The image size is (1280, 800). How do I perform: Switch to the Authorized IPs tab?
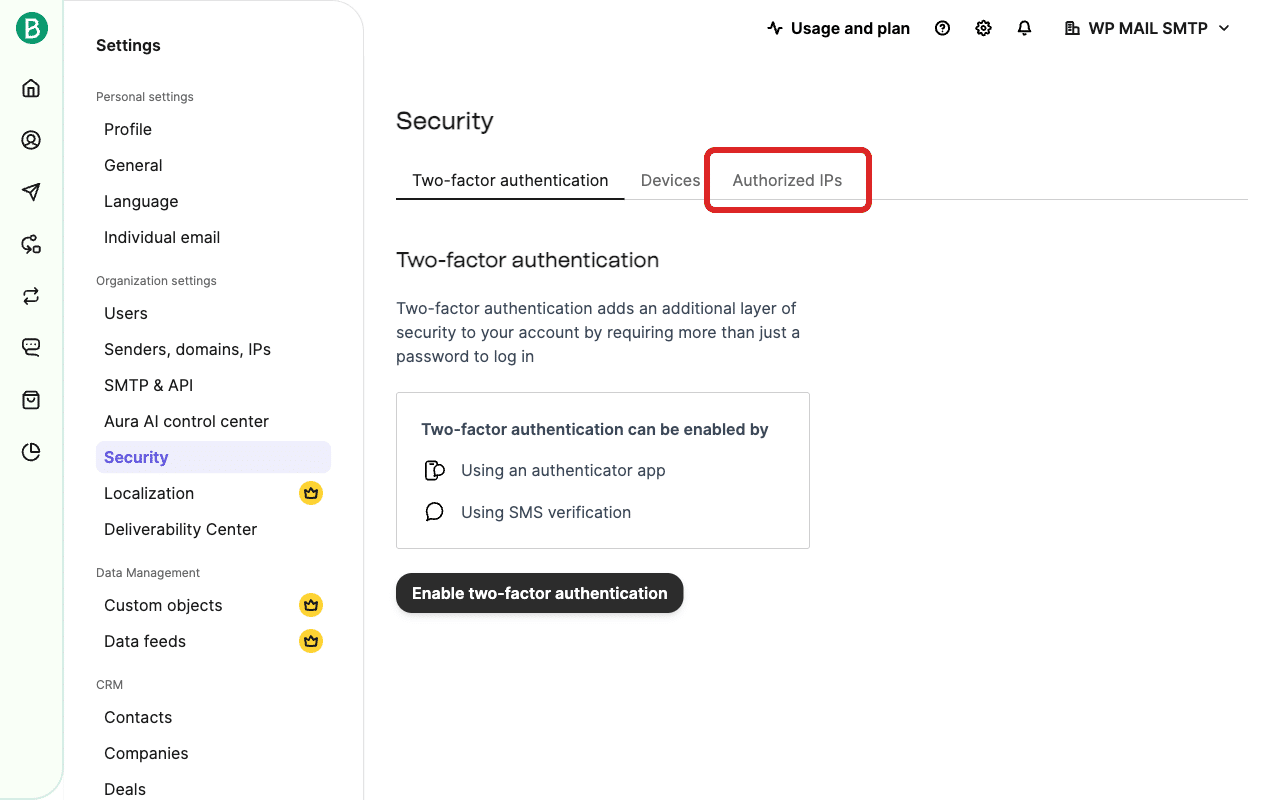point(787,180)
